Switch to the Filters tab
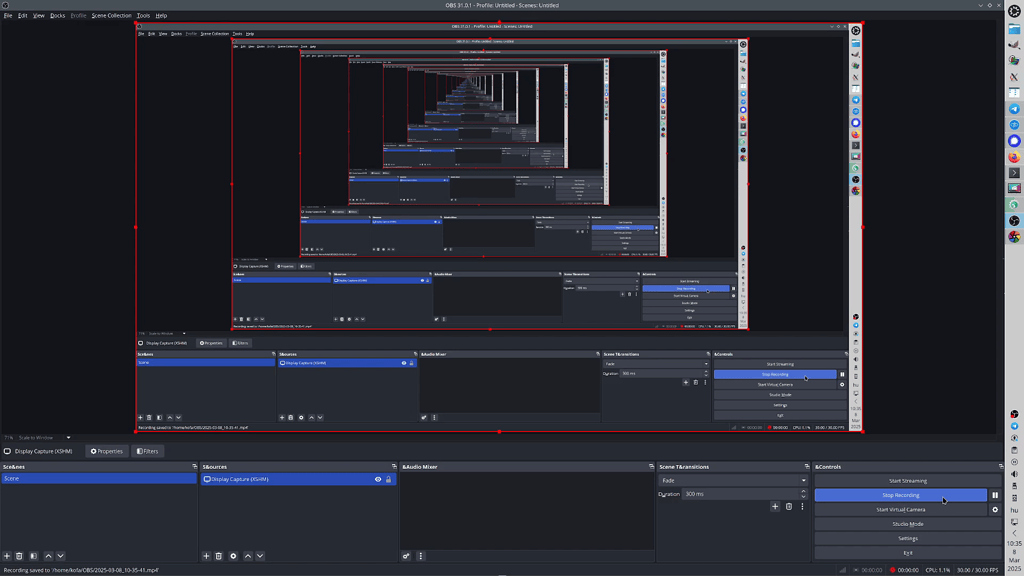 pos(147,451)
